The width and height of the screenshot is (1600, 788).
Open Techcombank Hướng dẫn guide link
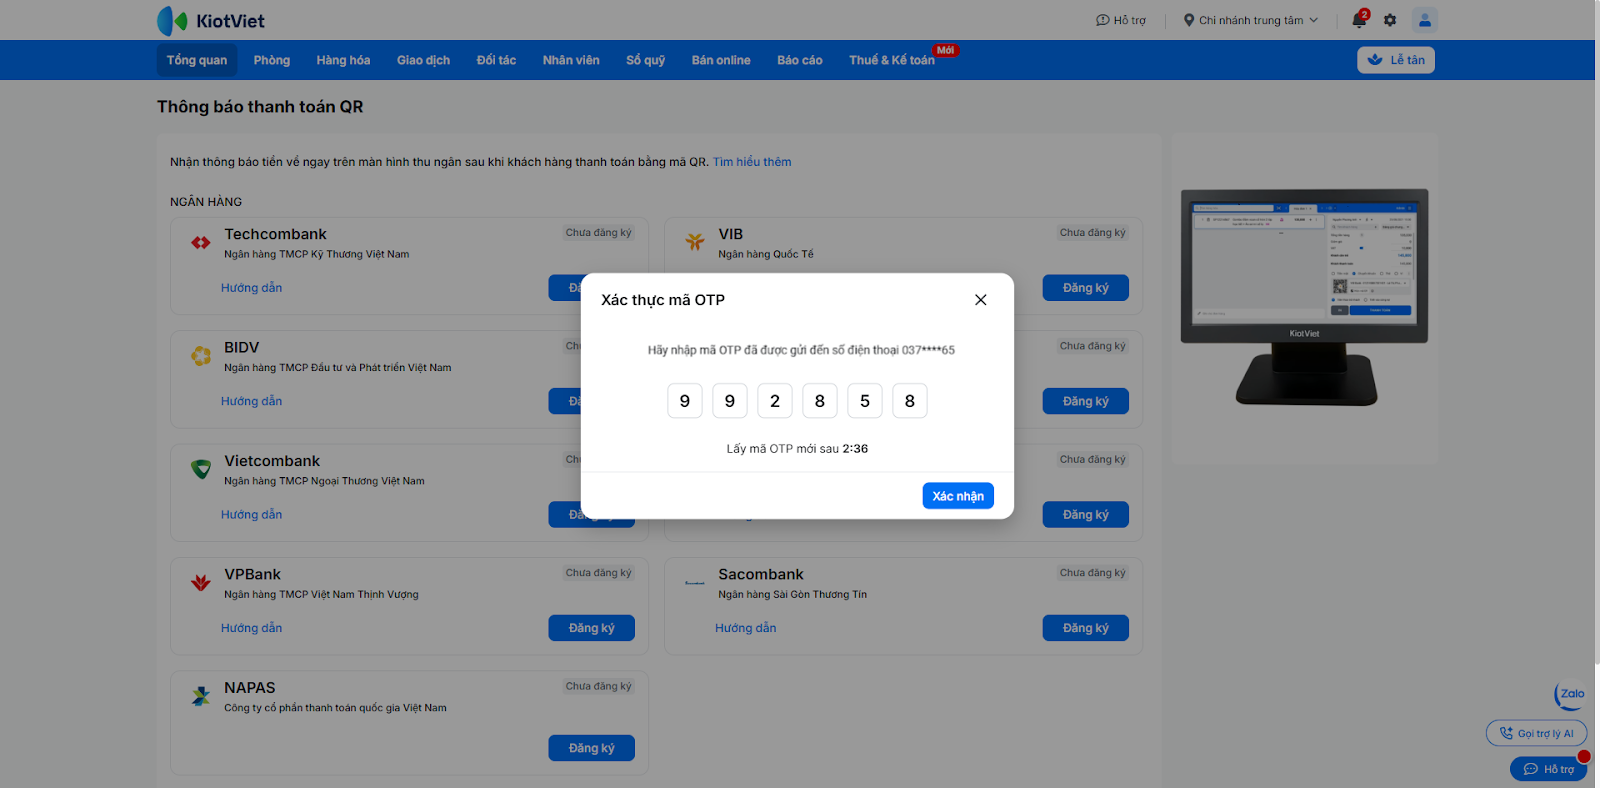point(252,288)
